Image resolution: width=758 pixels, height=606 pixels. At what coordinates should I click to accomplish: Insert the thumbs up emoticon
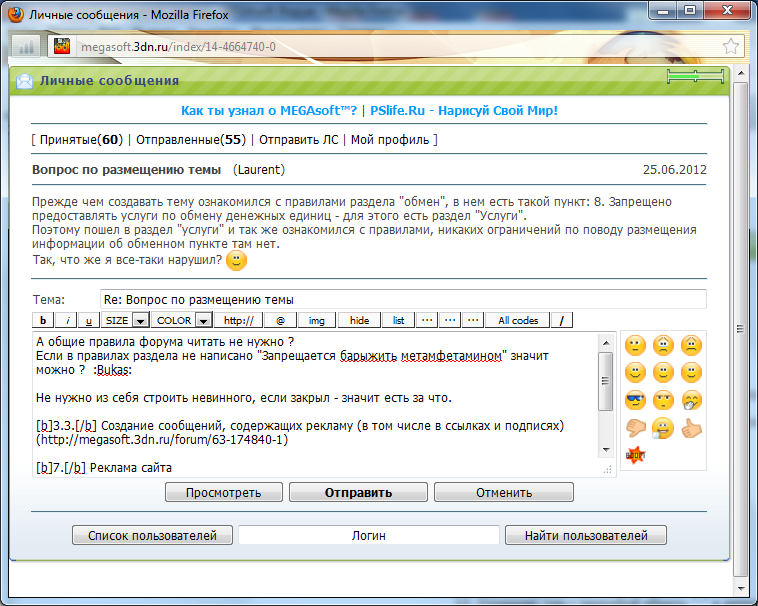click(691, 428)
